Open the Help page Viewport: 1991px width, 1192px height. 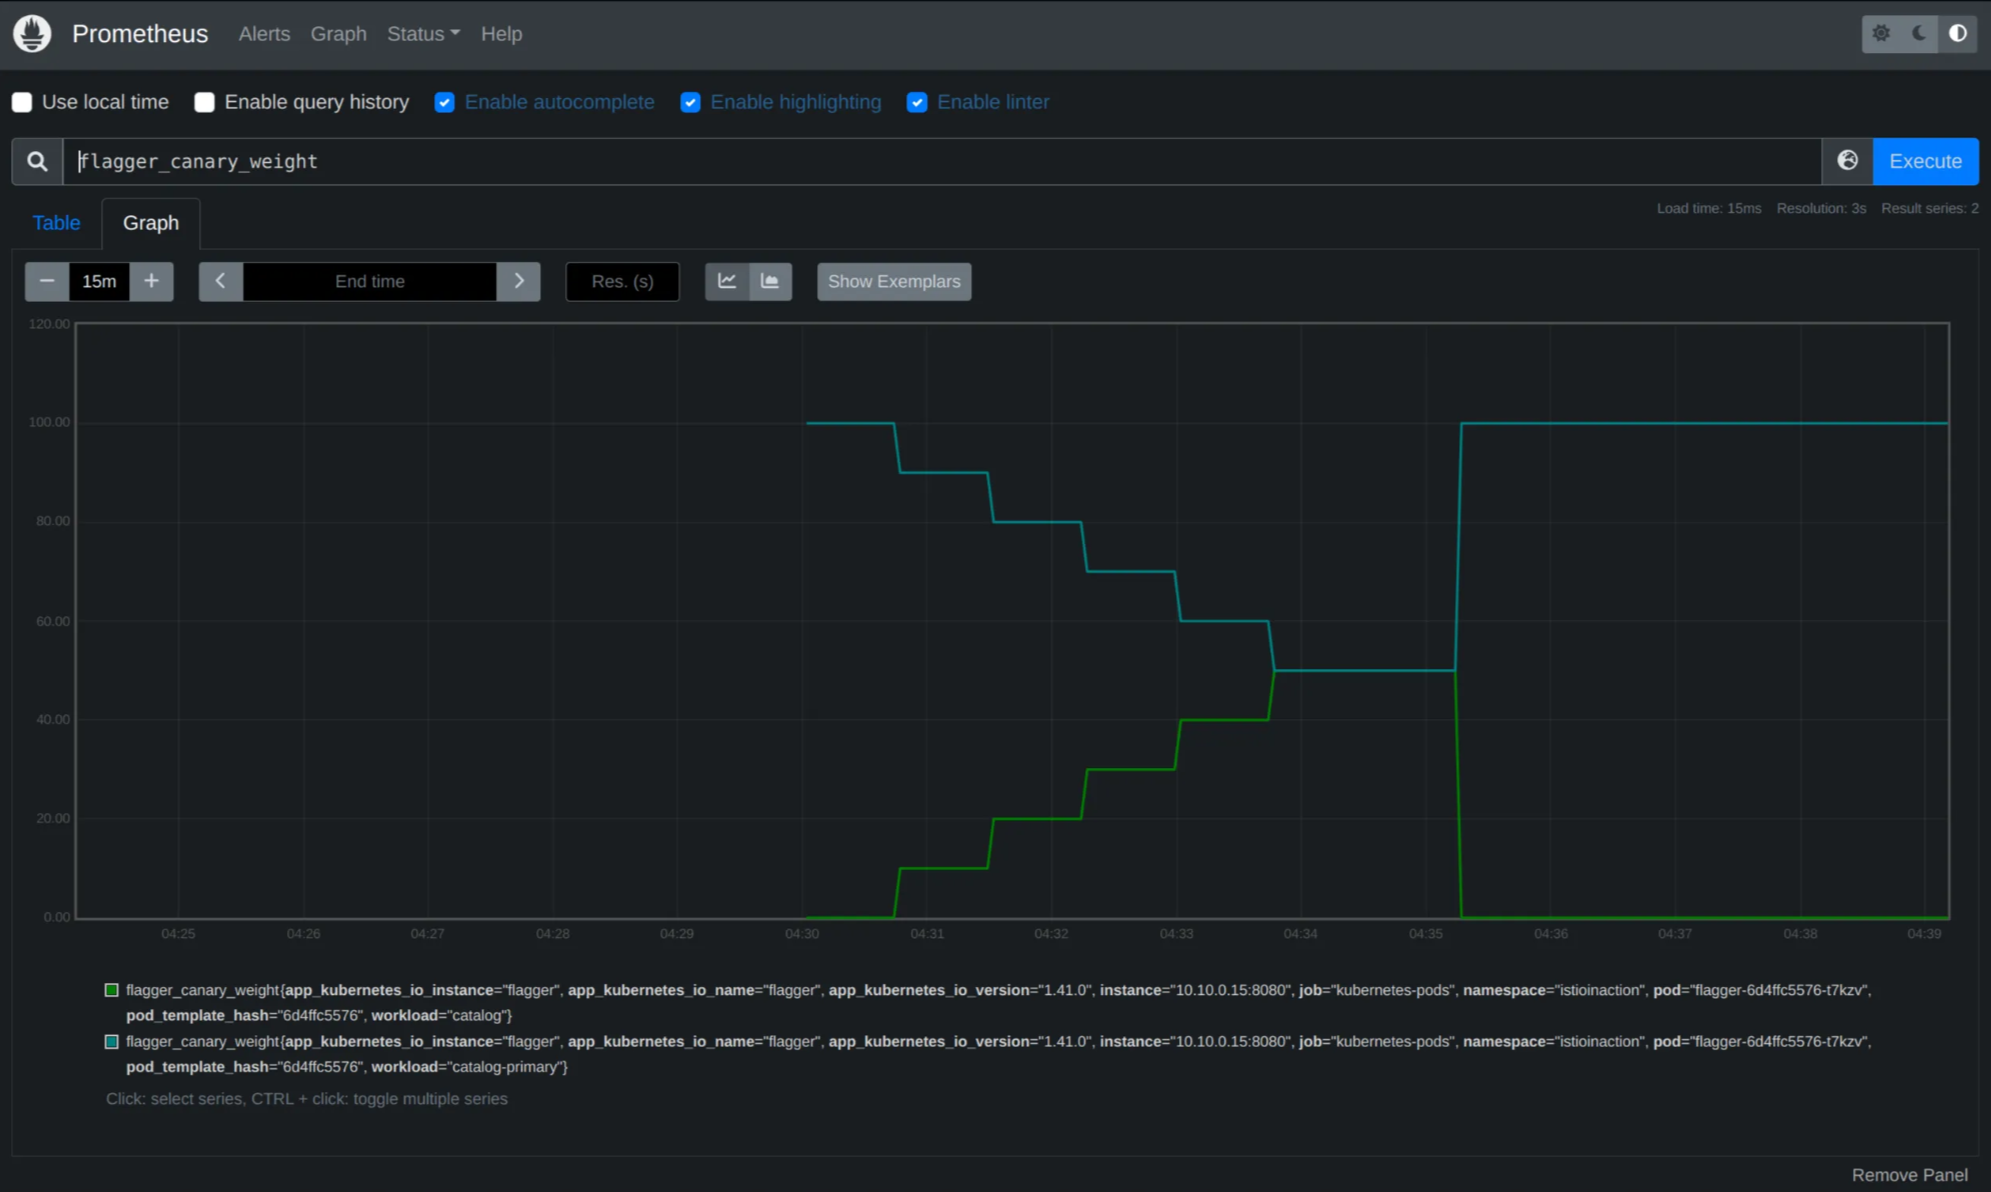pyautogui.click(x=501, y=34)
